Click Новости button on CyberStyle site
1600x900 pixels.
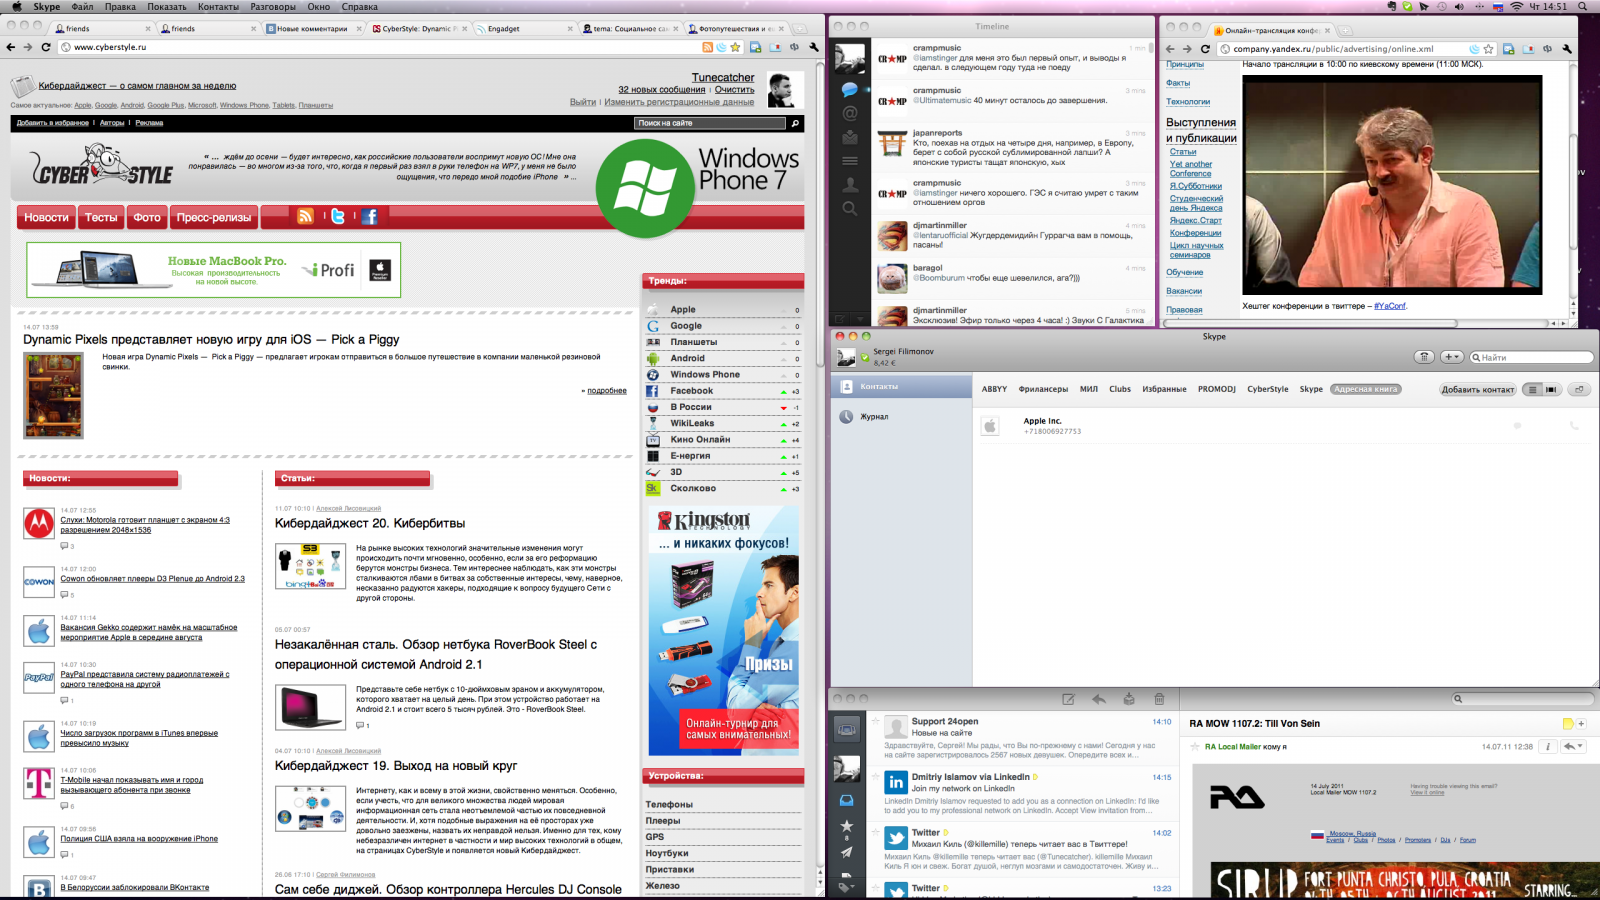46,217
